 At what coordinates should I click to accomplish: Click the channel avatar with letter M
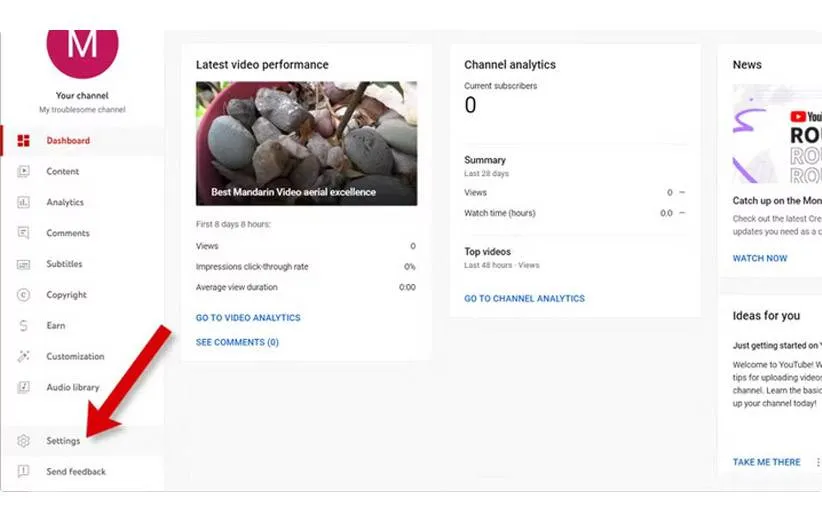pos(82,45)
